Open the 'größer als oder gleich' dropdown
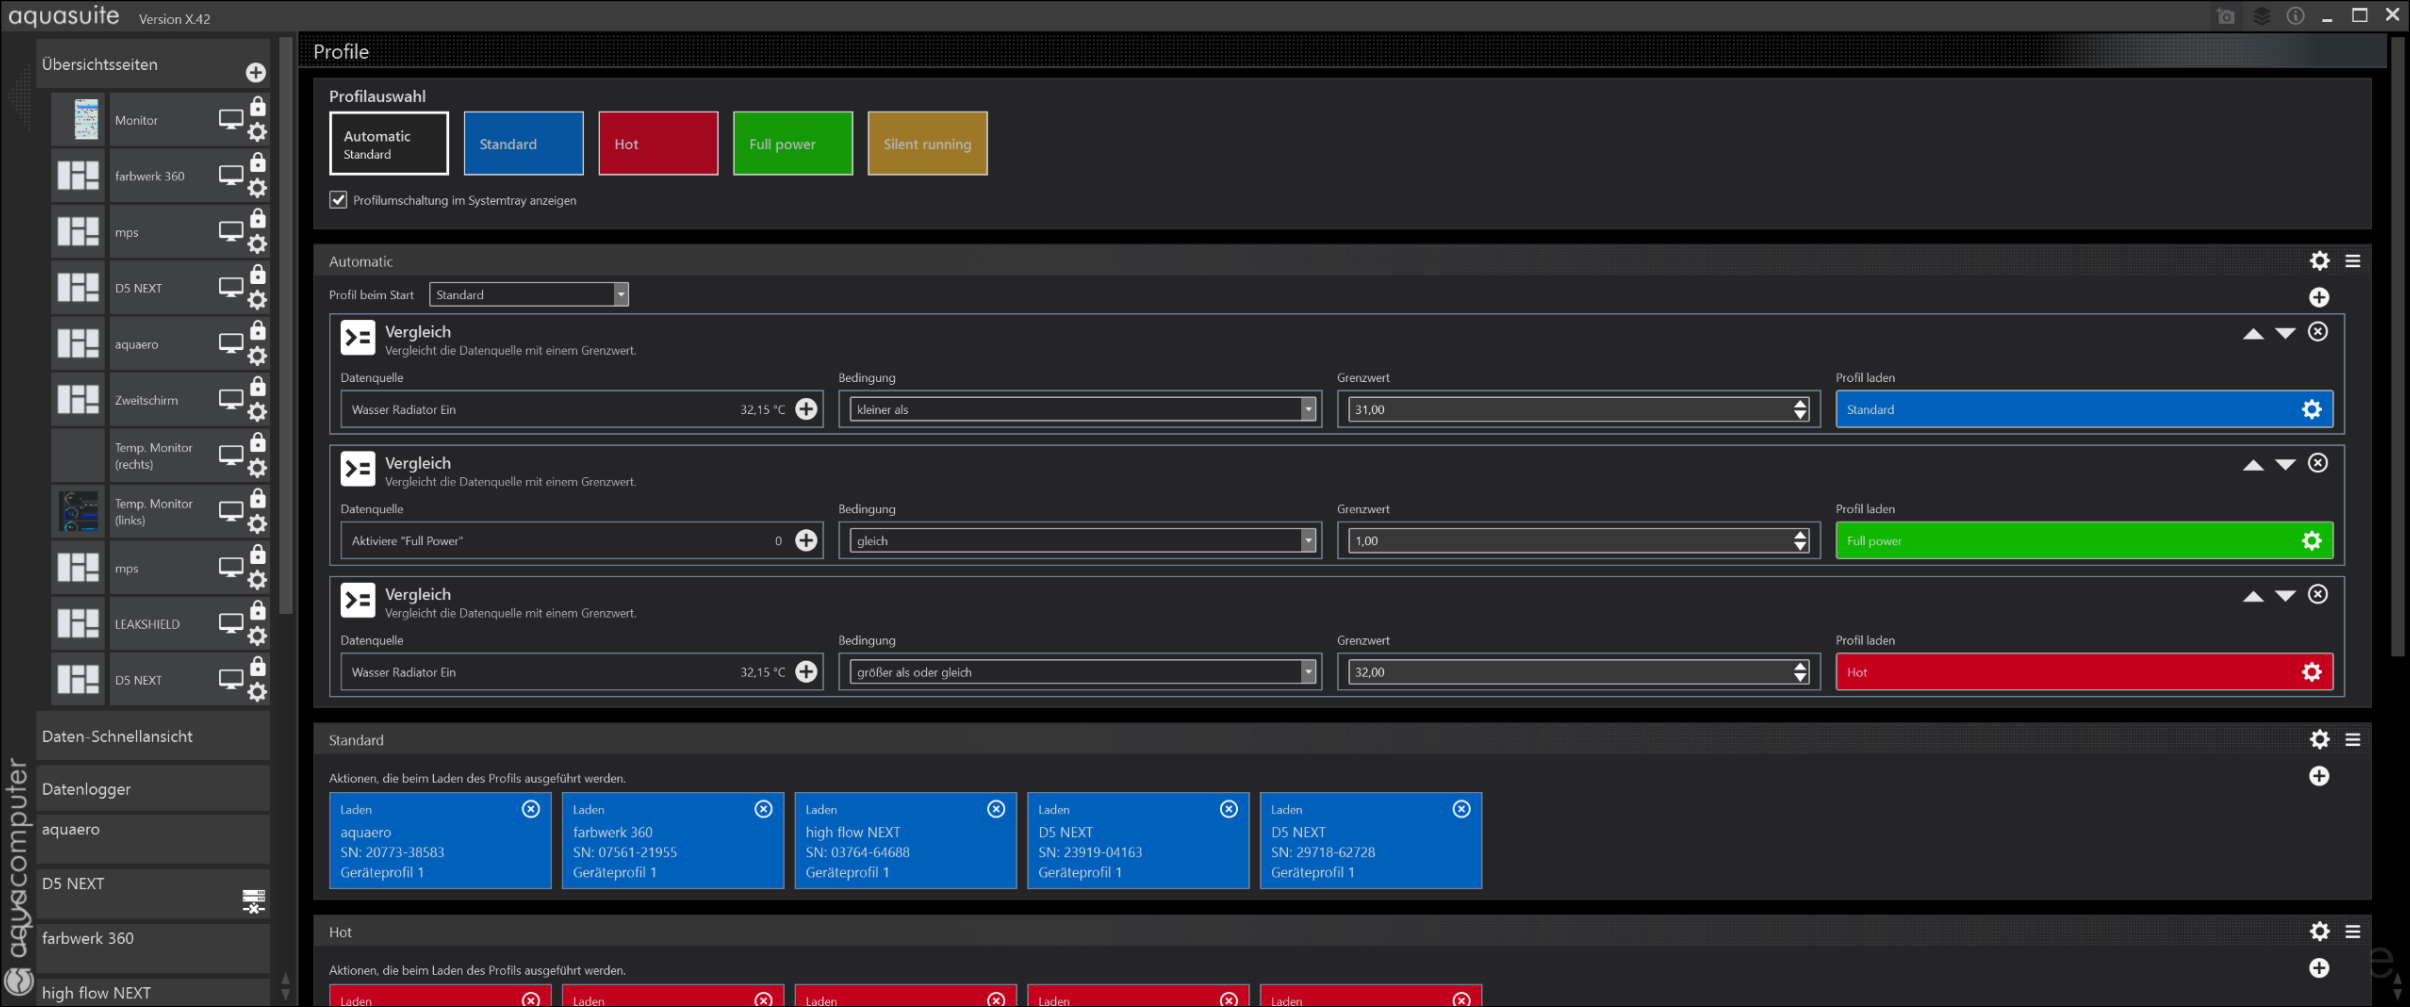2410x1007 pixels. coord(1082,672)
